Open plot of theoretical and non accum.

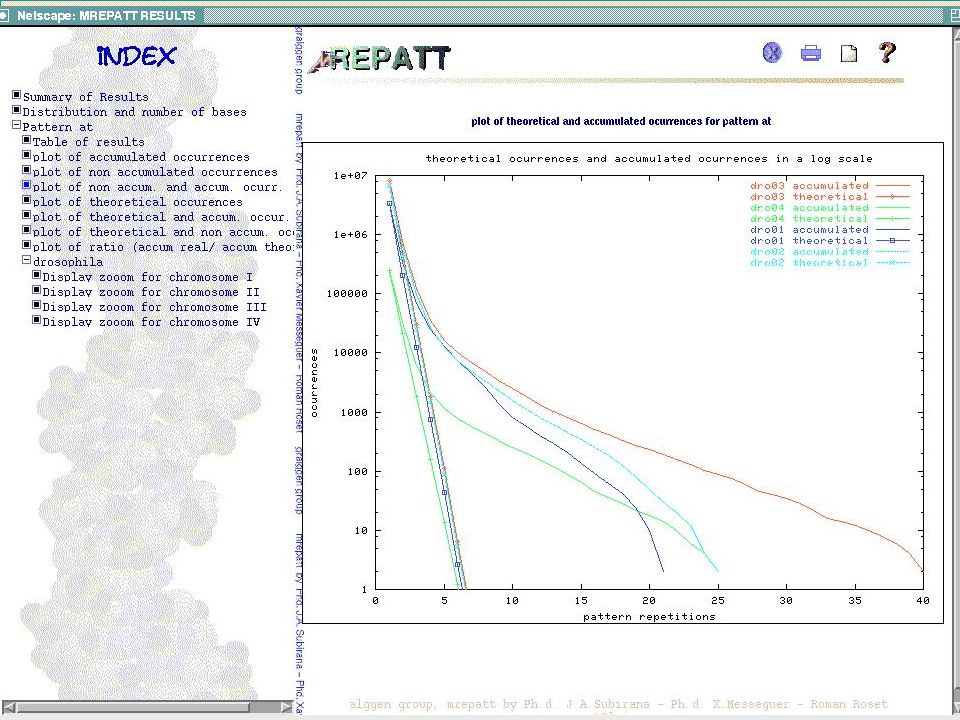click(x=163, y=232)
